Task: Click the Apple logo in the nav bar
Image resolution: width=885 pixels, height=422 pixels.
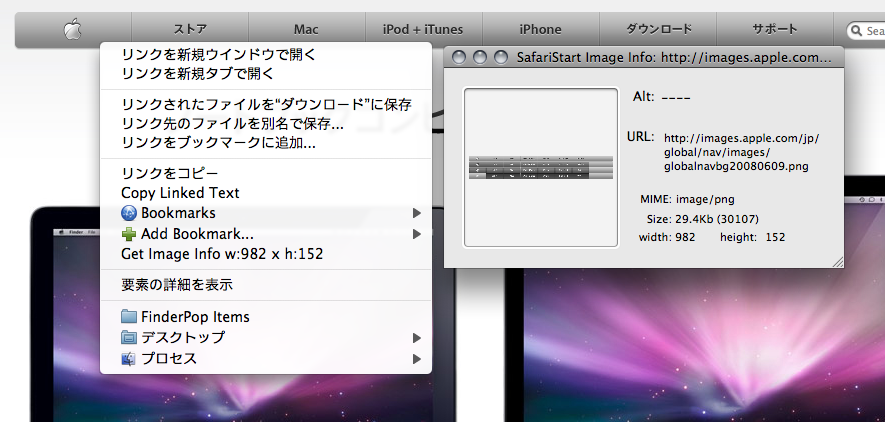Action: 72,29
